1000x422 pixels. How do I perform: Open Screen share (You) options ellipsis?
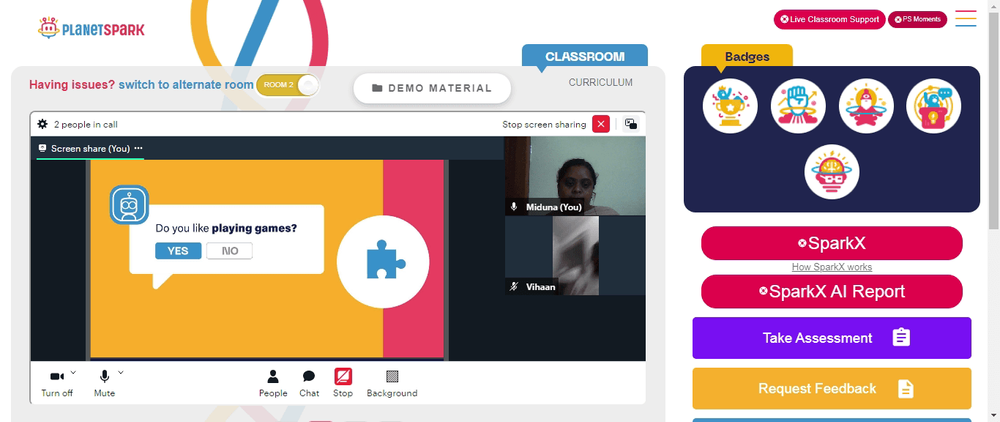[138, 149]
